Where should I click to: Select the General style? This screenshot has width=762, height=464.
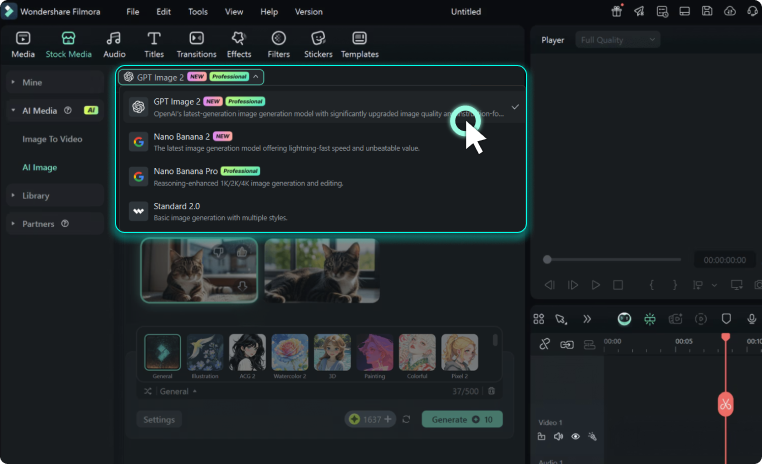162,356
